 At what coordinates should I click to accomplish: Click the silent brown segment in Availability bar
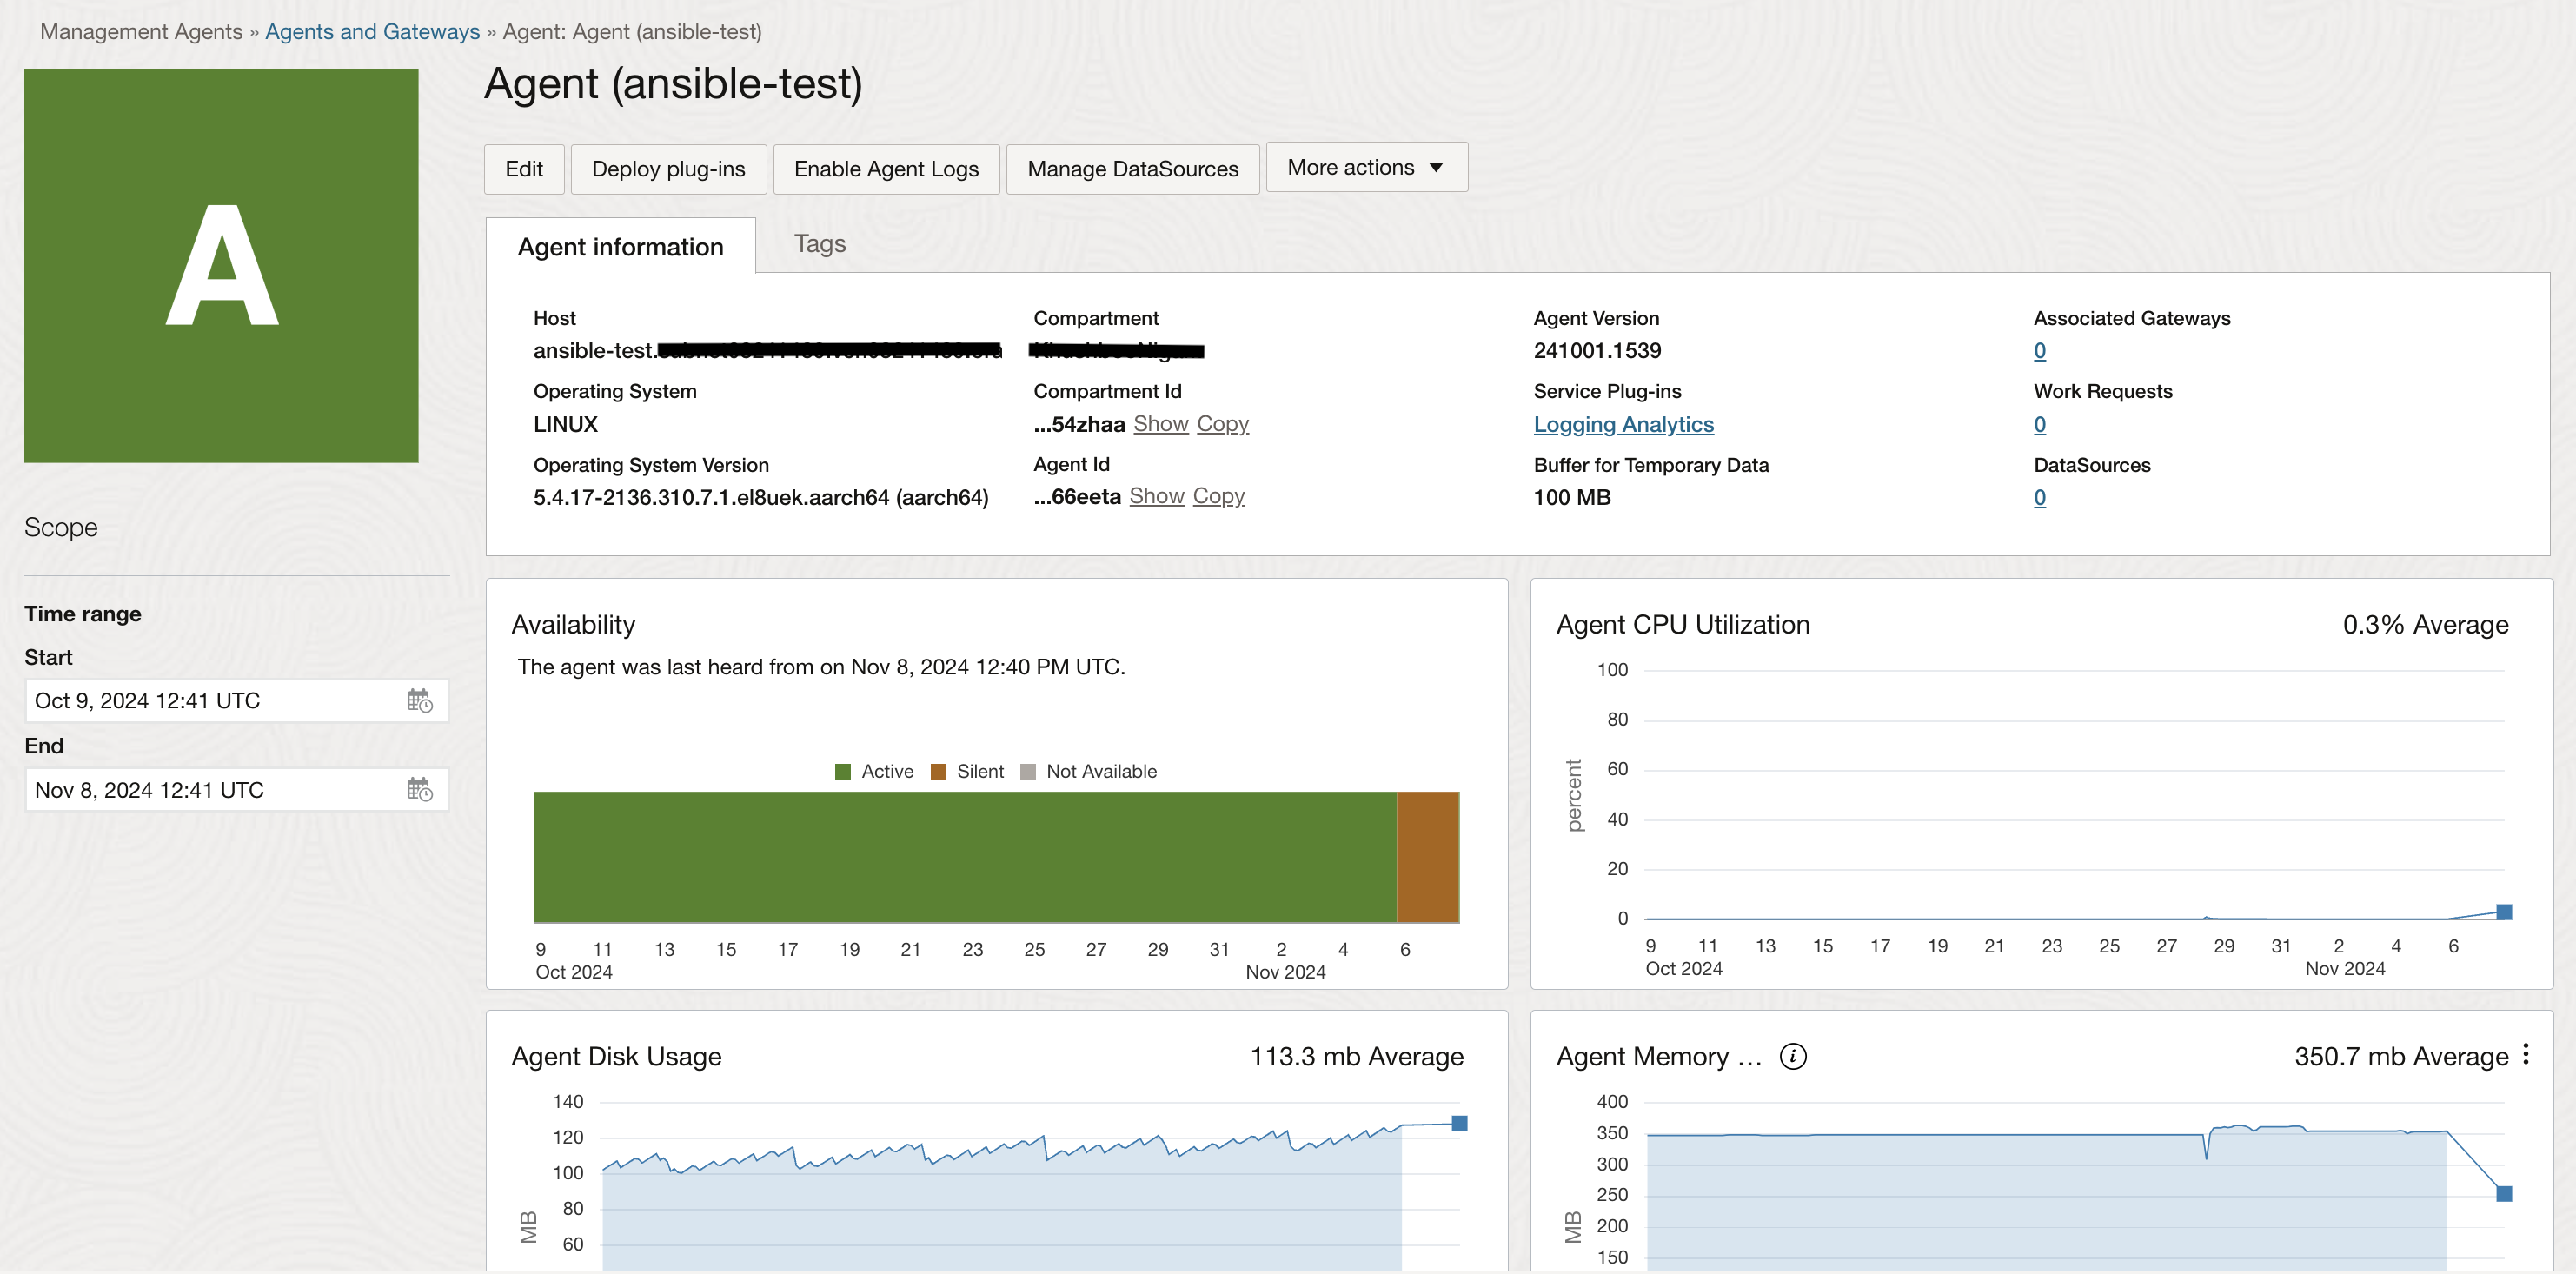pos(1427,857)
